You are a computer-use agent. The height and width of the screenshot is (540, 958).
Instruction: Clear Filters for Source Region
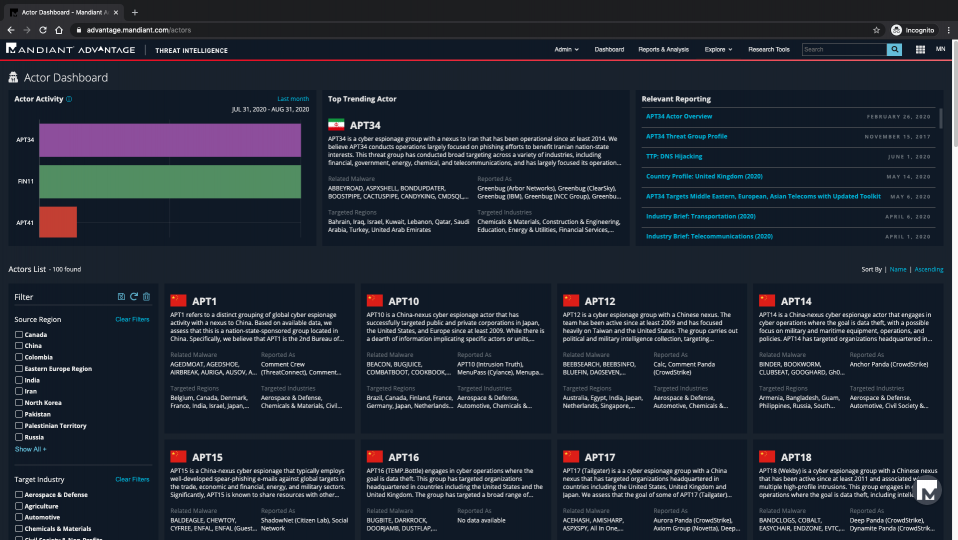(x=132, y=319)
